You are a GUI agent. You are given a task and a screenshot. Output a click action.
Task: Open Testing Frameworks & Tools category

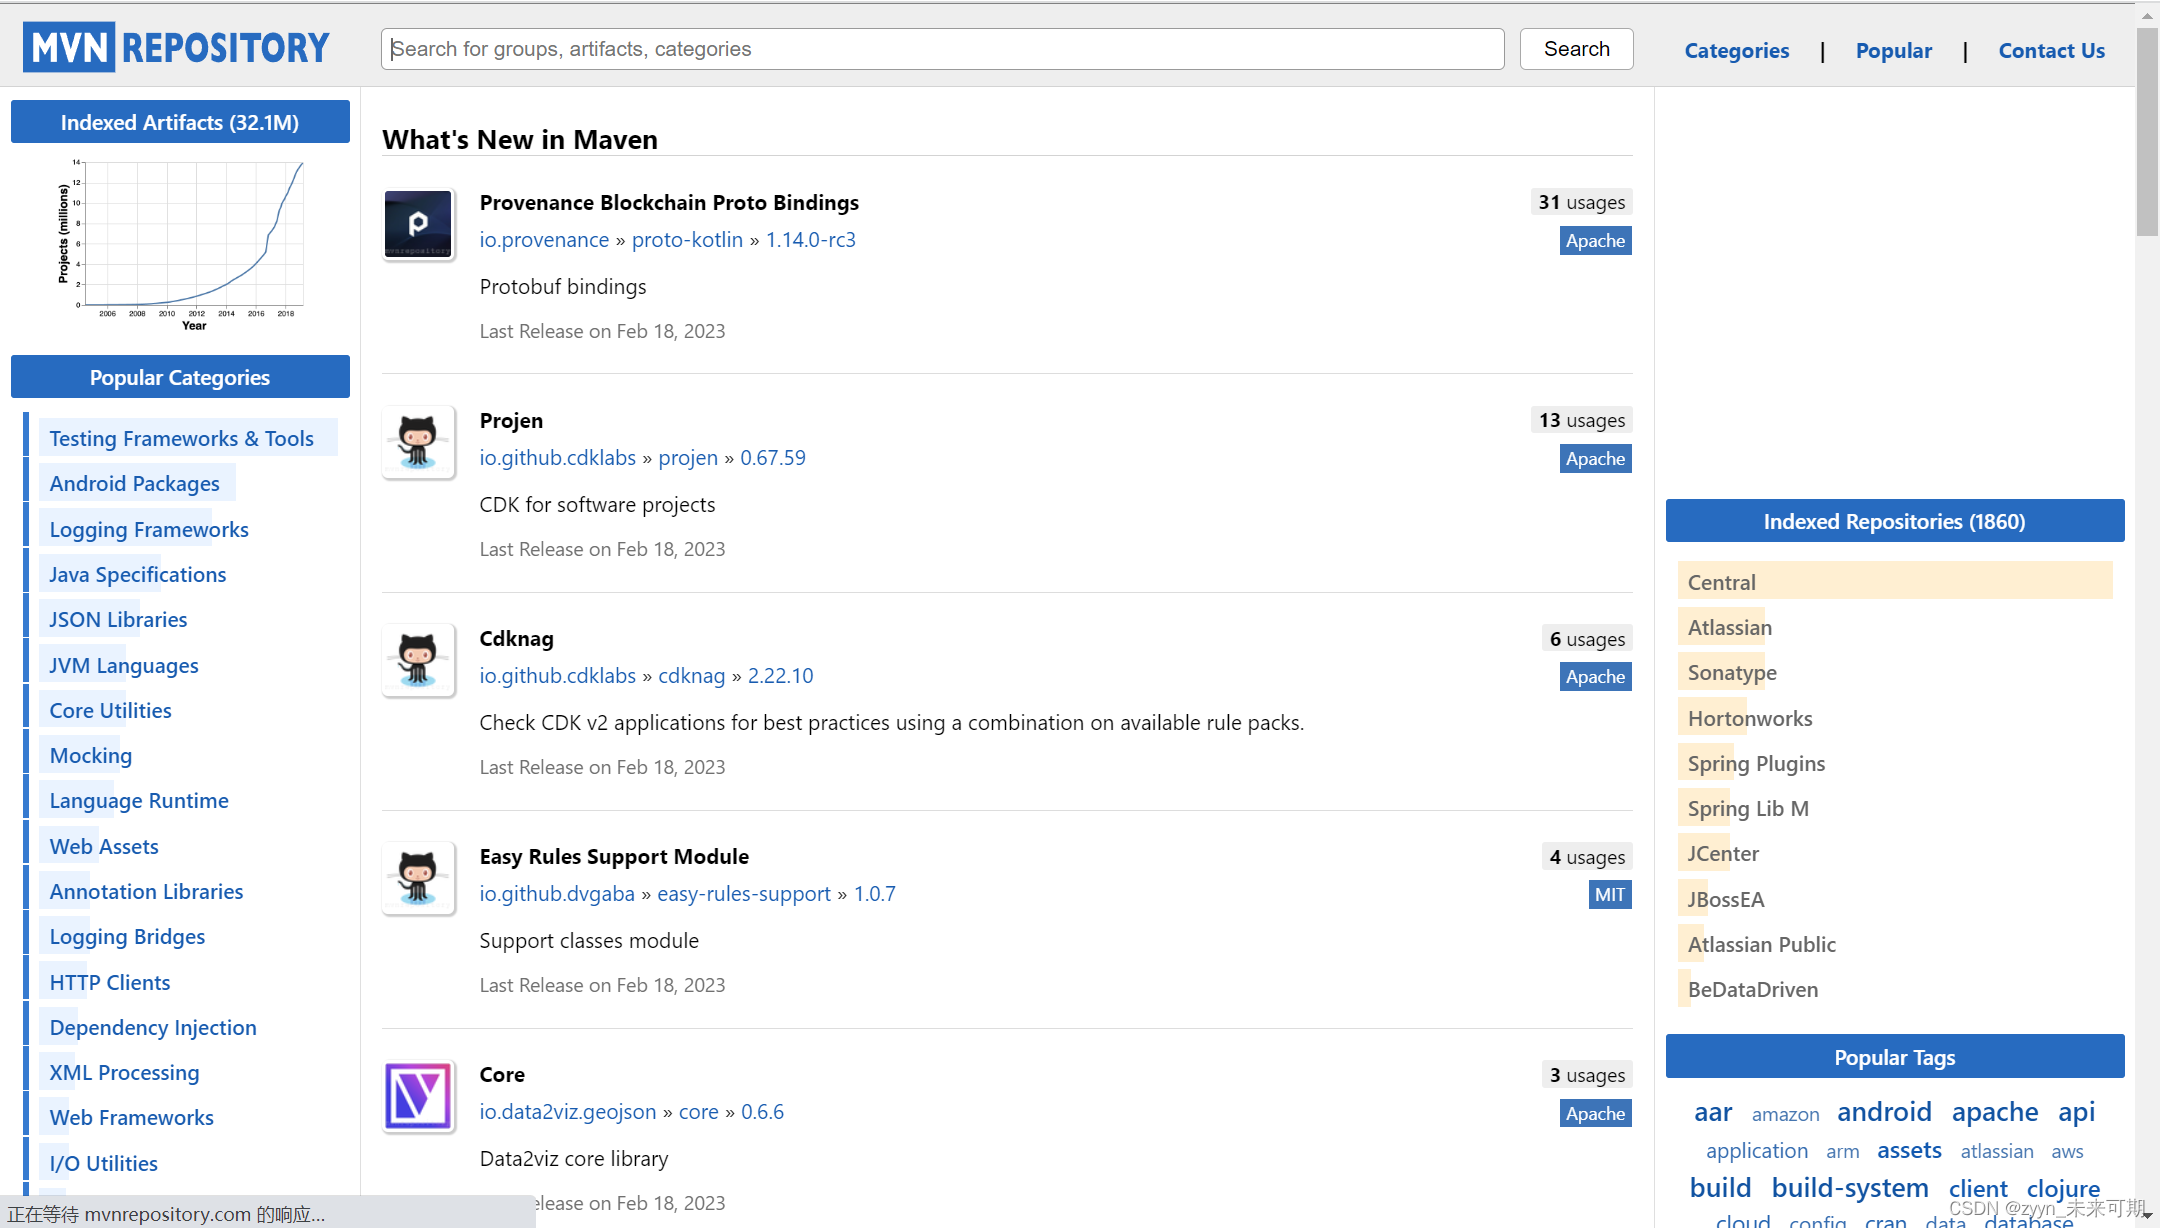(181, 438)
